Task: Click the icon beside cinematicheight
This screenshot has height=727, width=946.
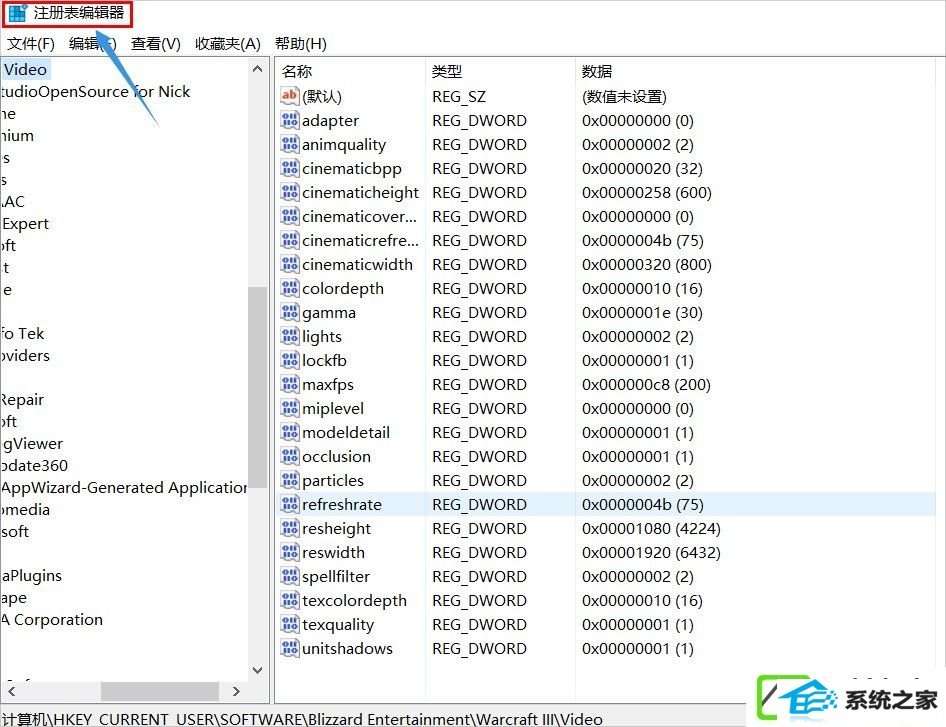Action: pos(290,192)
